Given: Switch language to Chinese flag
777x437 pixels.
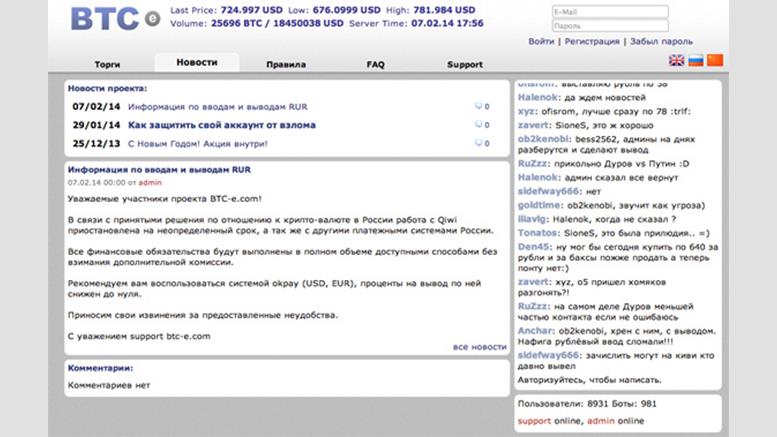Looking at the screenshot, I should pos(714,60).
